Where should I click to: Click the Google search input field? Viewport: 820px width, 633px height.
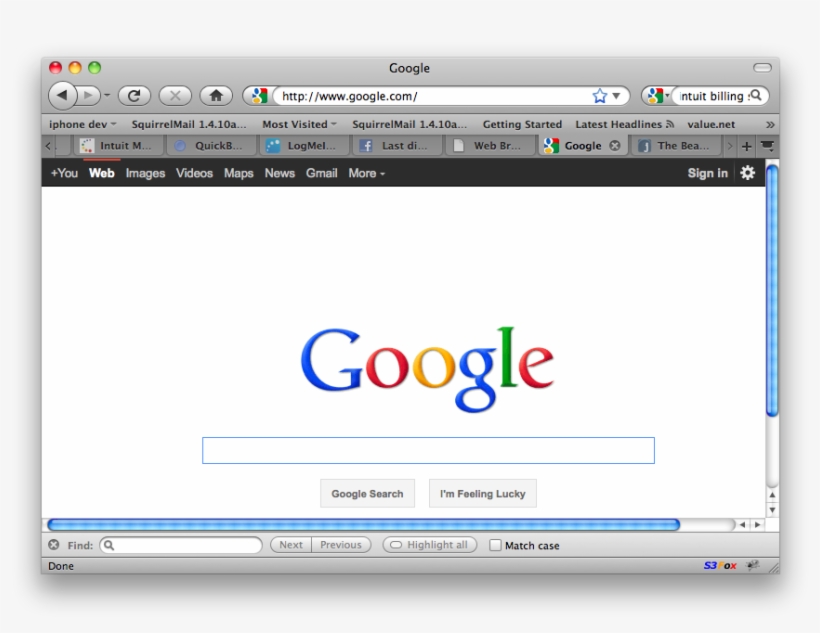click(x=428, y=450)
